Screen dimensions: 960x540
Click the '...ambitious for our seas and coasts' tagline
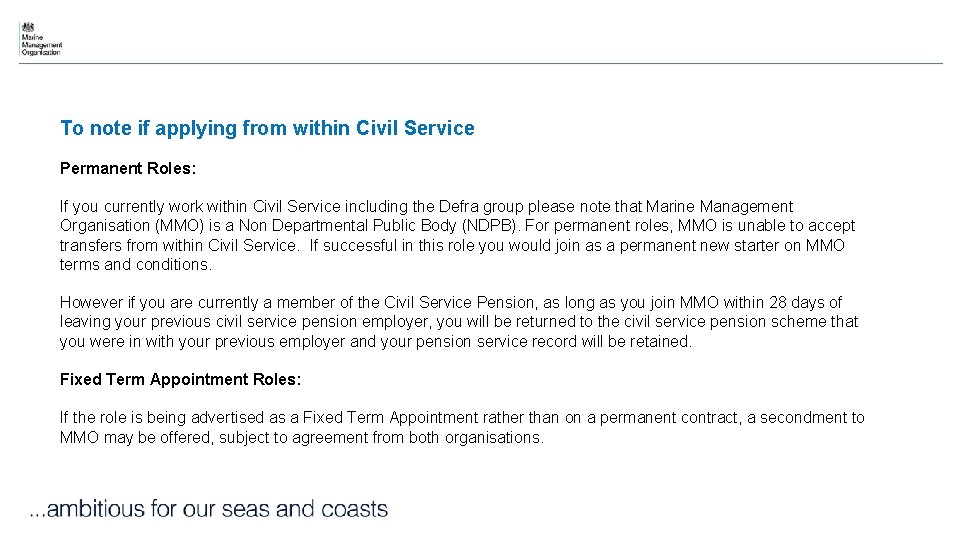coord(208,509)
